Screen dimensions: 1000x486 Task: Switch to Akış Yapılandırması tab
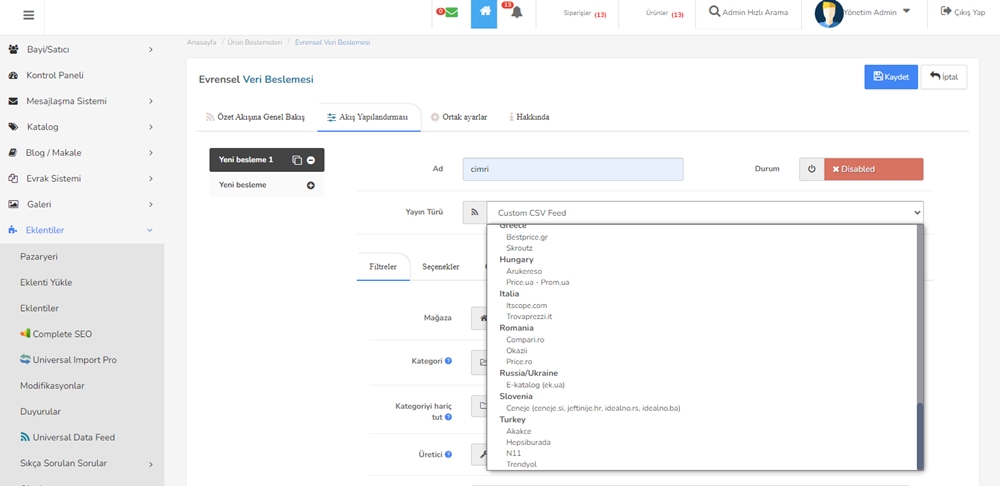[369, 117]
